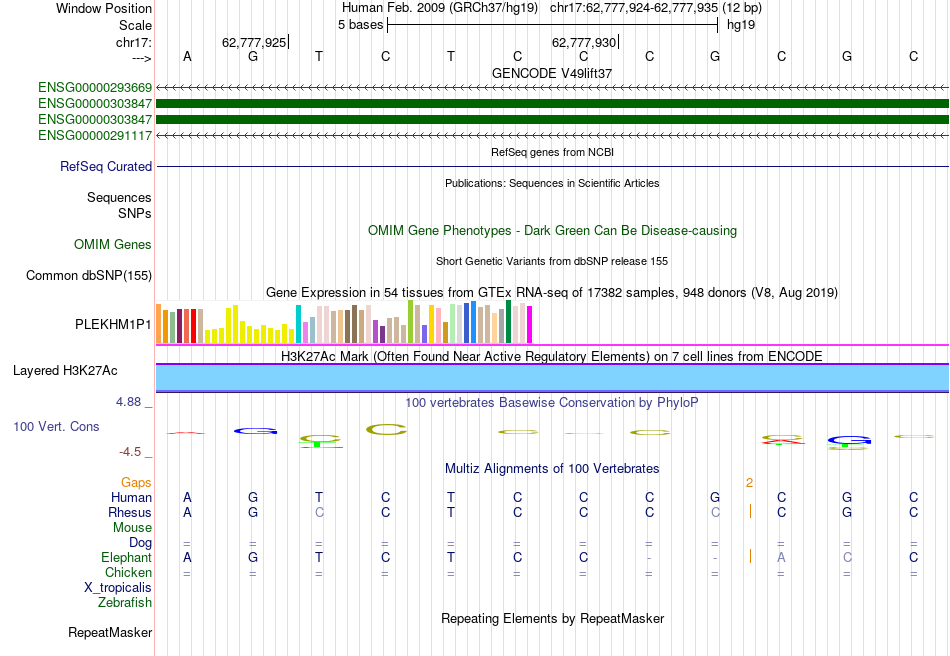Click Multiz Alignments of 100 Vertebrates title
This screenshot has width=950, height=656.
coord(552,469)
